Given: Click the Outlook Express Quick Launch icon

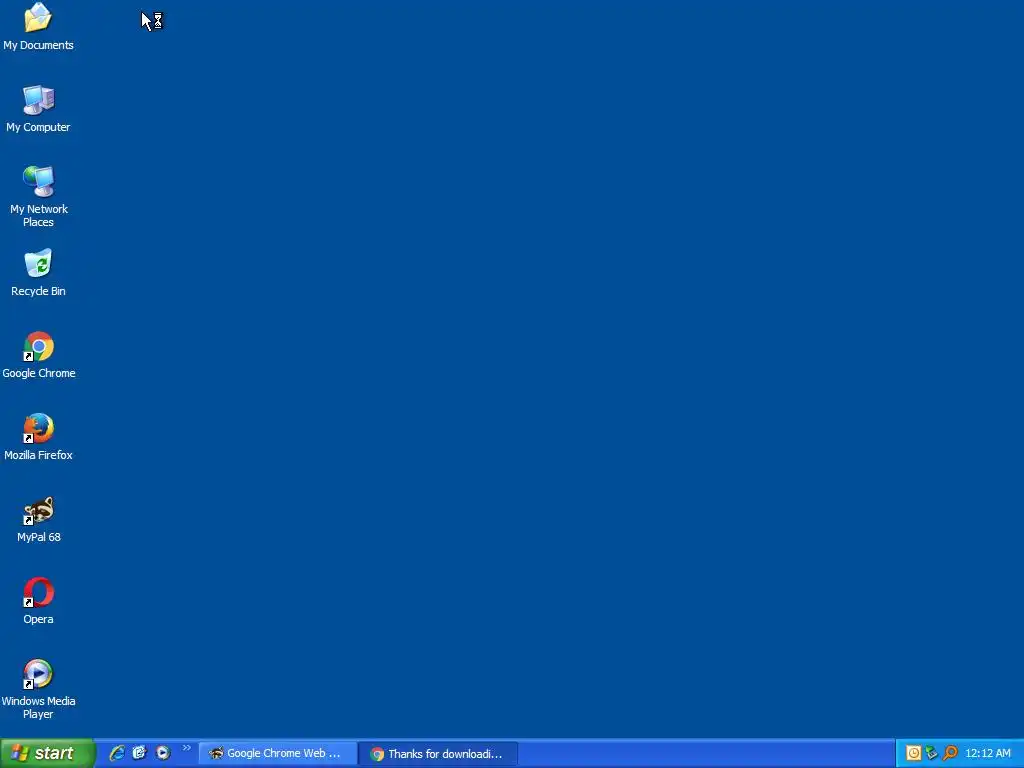Looking at the screenshot, I should pyautogui.click(x=140, y=753).
